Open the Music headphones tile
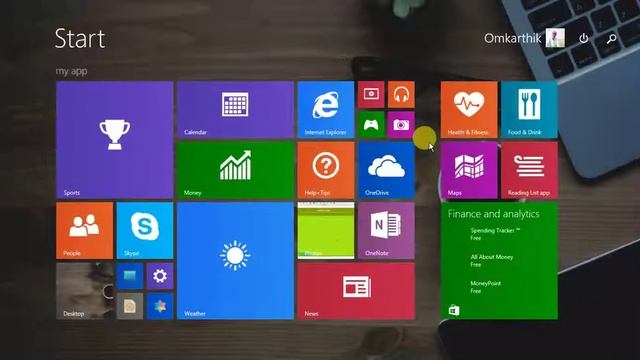This screenshot has height=360, width=640. pos(401,94)
